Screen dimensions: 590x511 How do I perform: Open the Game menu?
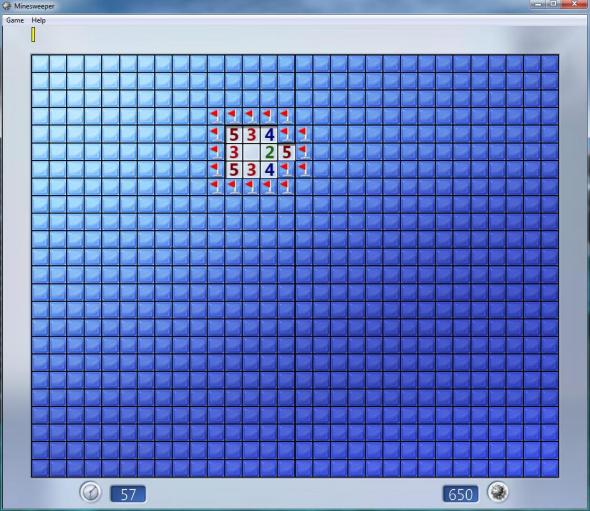point(15,20)
